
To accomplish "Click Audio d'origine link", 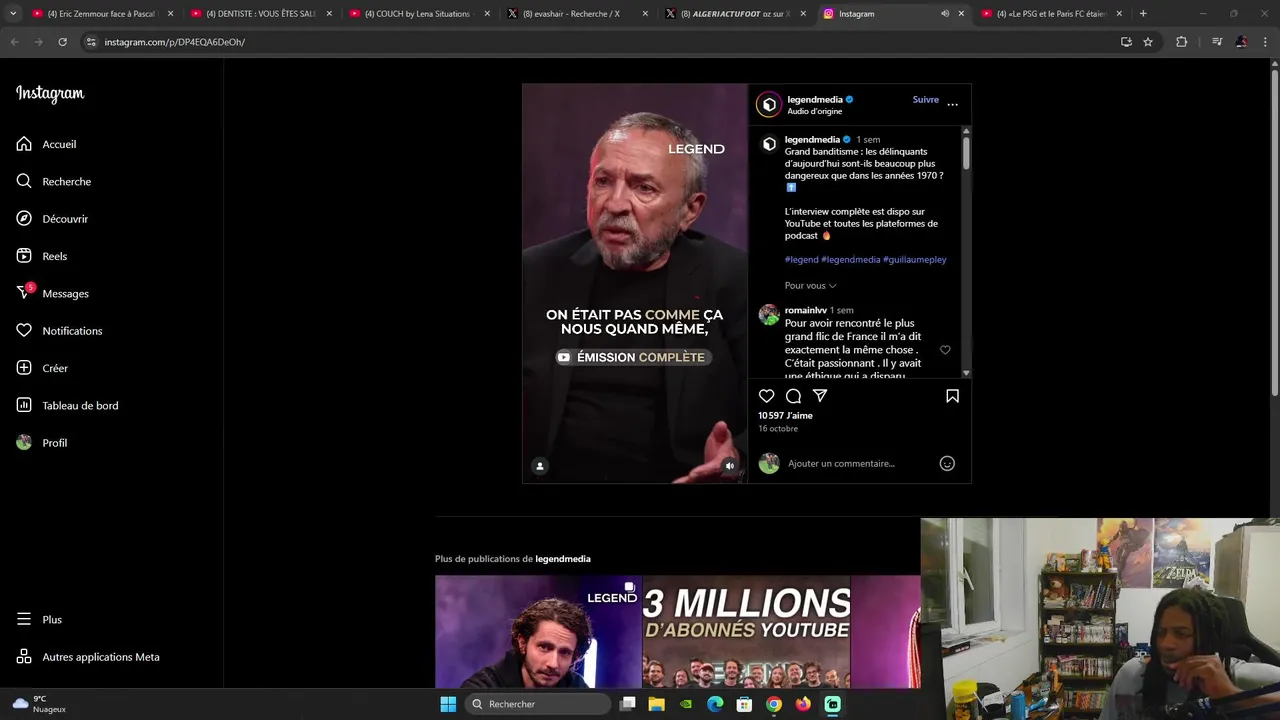I will (815, 112).
